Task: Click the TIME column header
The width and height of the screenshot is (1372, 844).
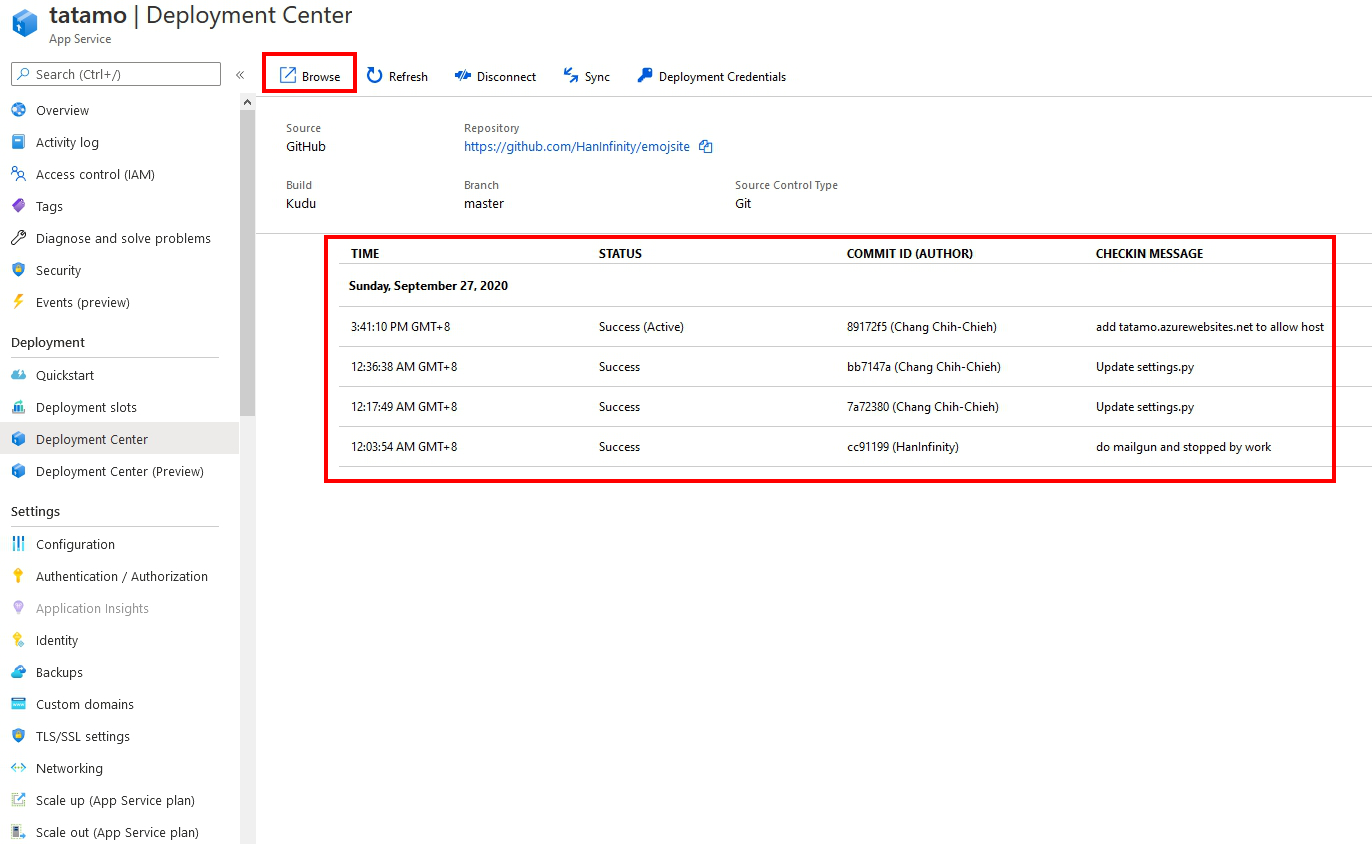Action: pyautogui.click(x=365, y=254)
